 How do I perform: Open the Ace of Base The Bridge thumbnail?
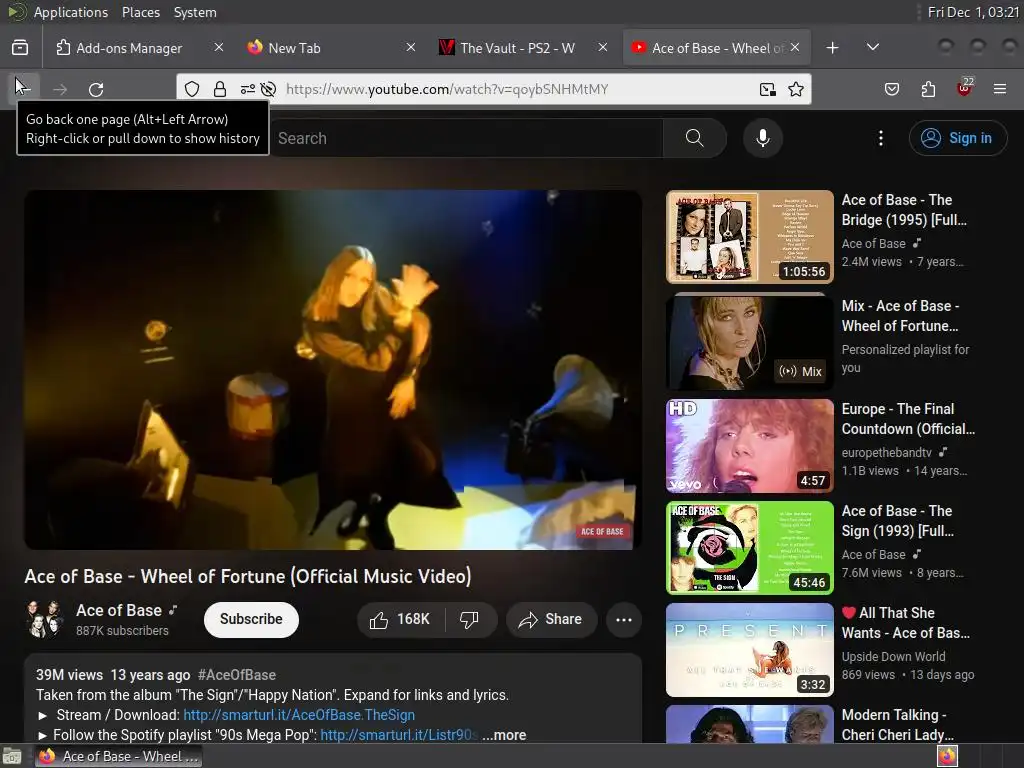(x=750, y=236)
